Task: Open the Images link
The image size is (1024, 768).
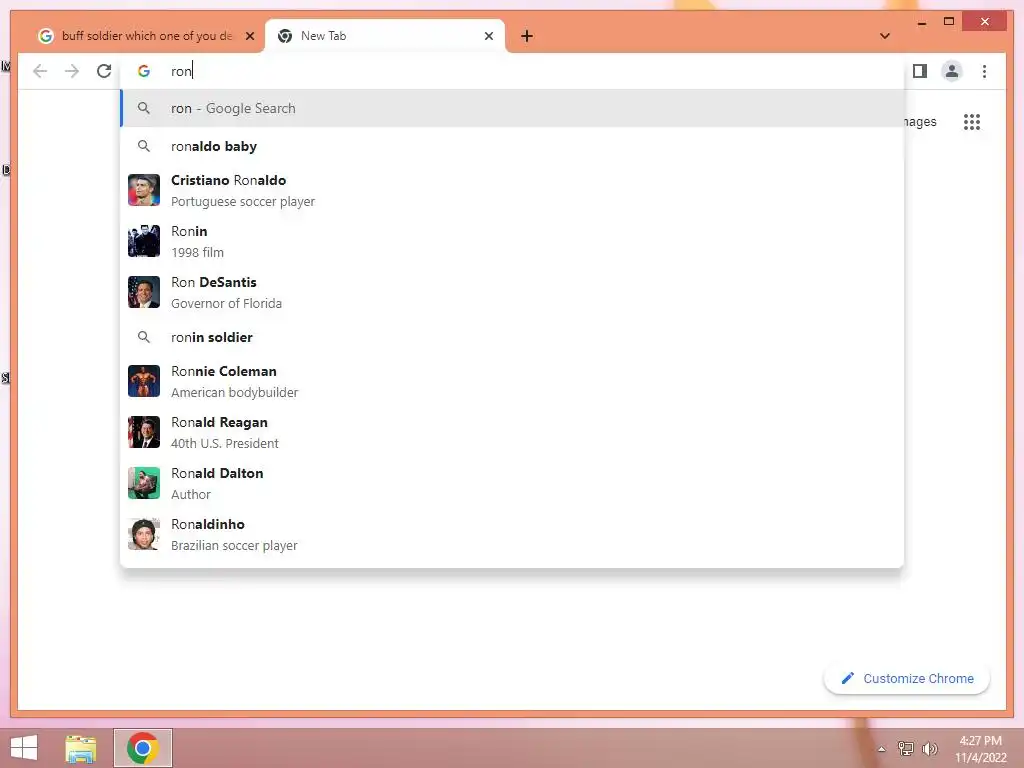Action: click(x=920, y=122)
